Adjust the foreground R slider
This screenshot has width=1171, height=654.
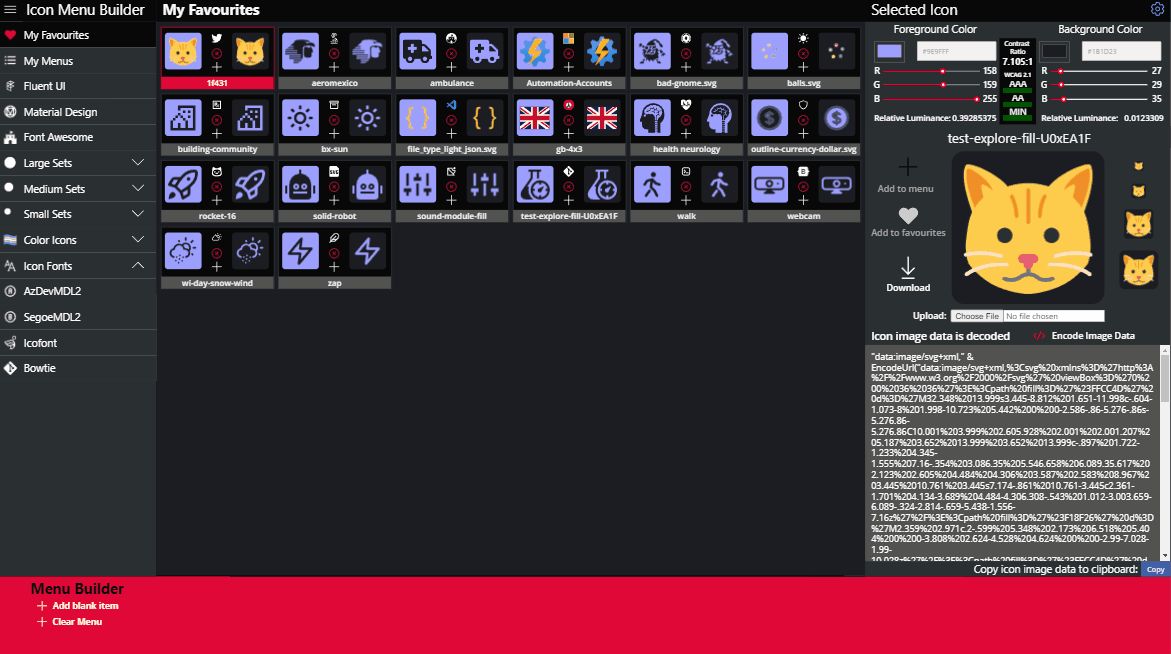pos(931,71)
